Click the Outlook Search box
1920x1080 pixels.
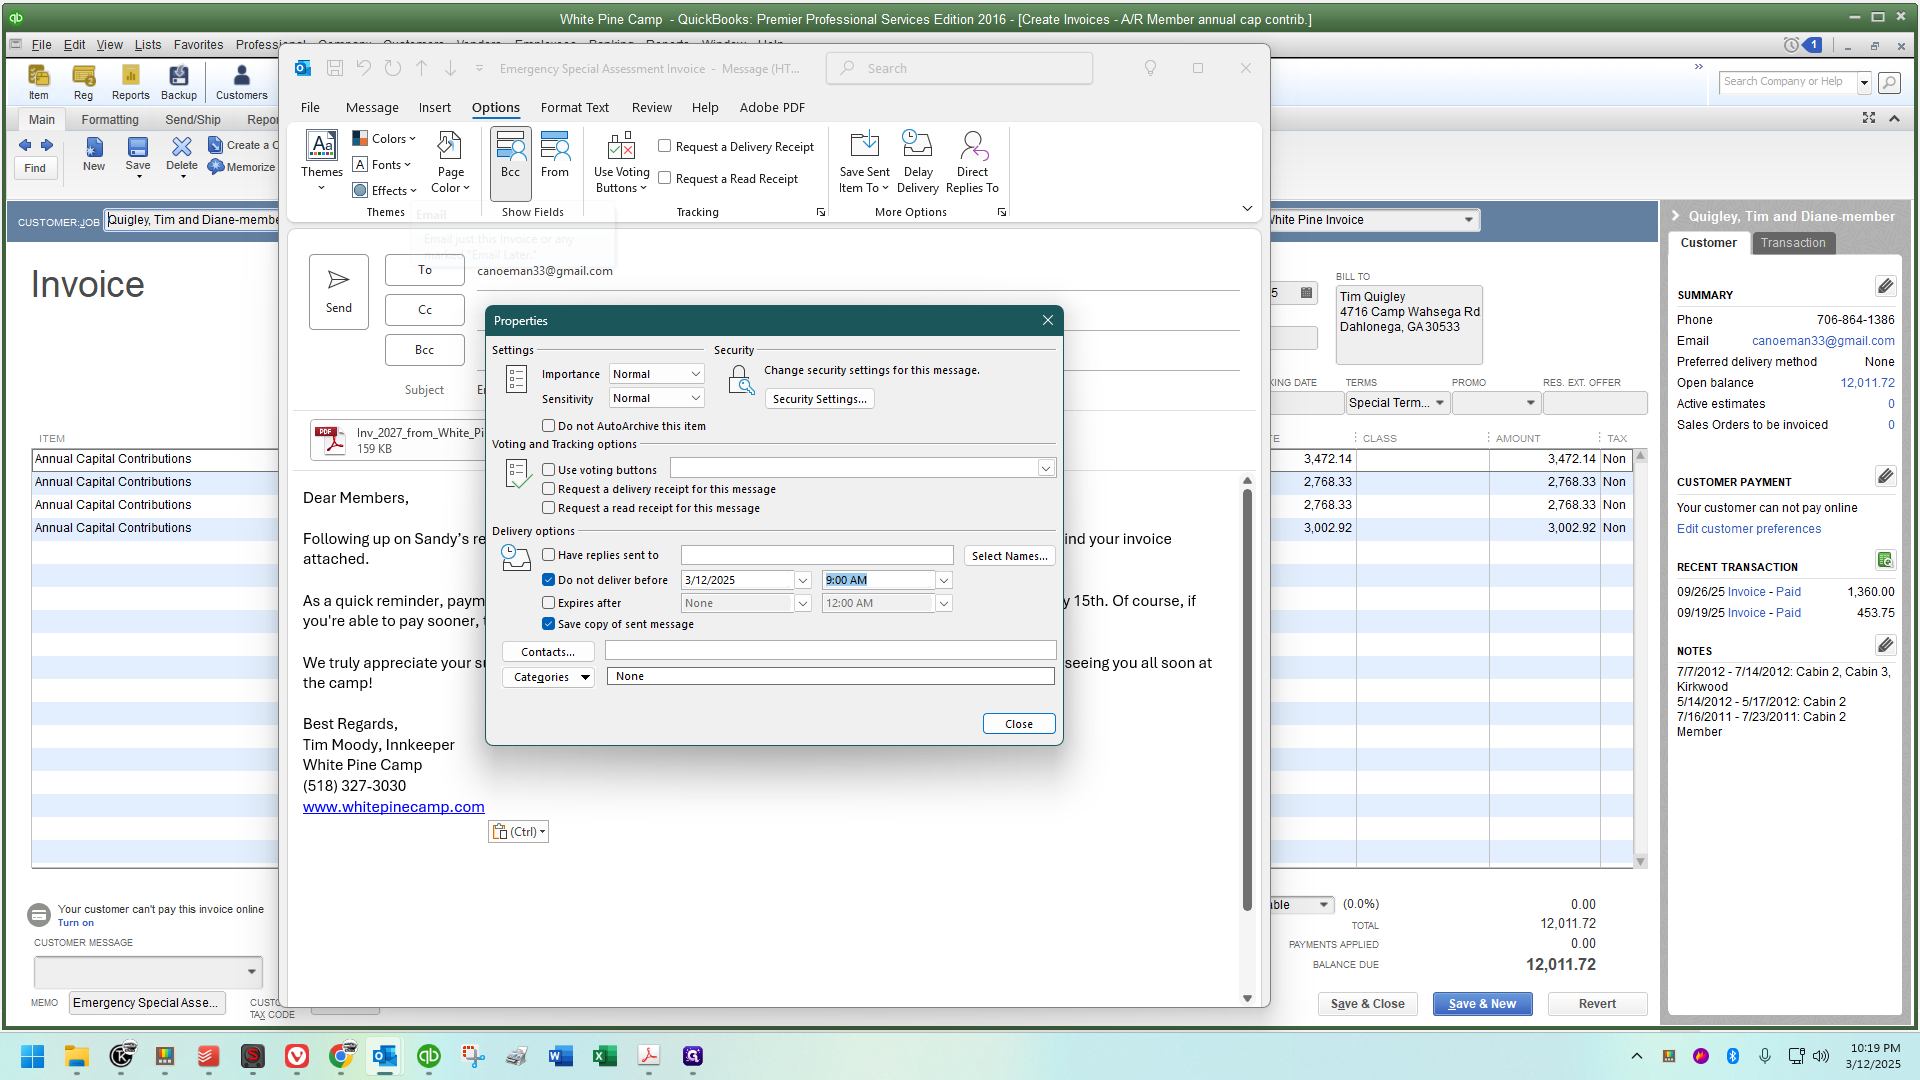959,68
